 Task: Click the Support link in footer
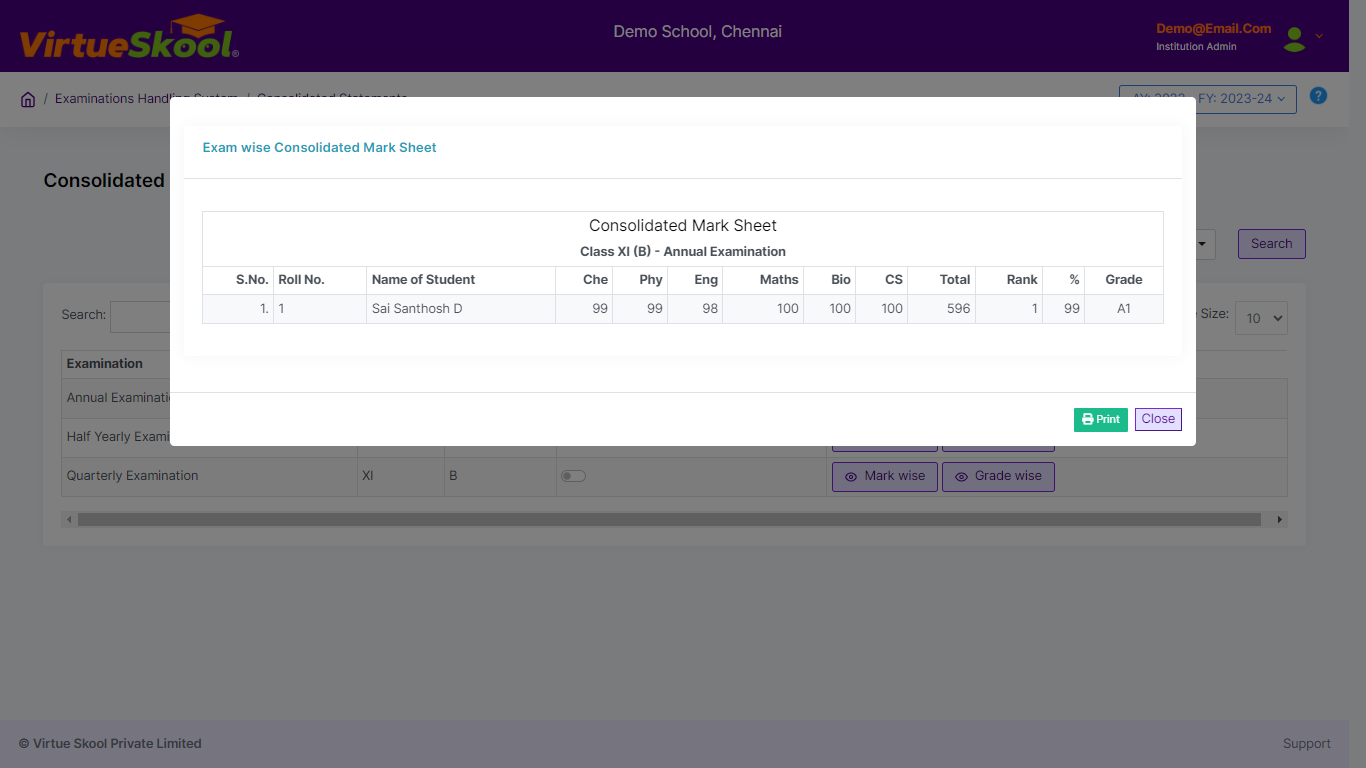[x=1307, y=744]
